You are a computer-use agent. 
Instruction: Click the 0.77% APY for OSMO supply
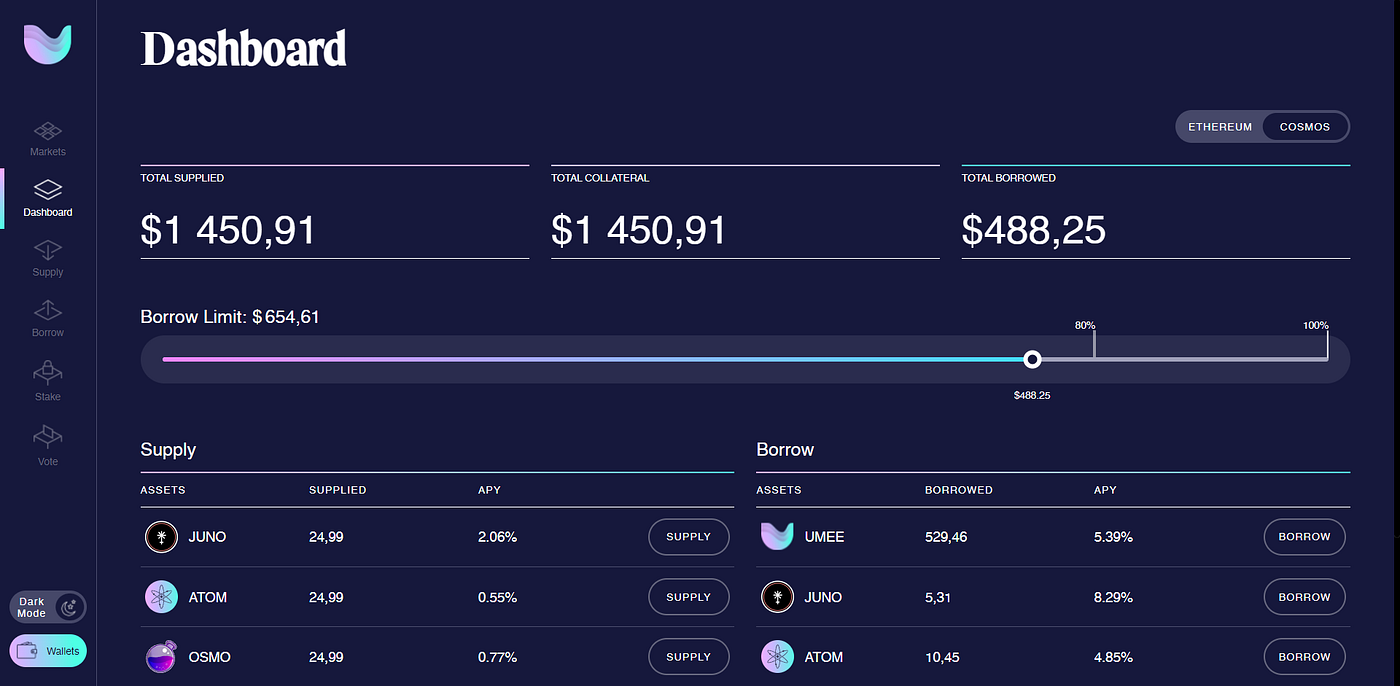pyautogui.click(x=497, y=657)
